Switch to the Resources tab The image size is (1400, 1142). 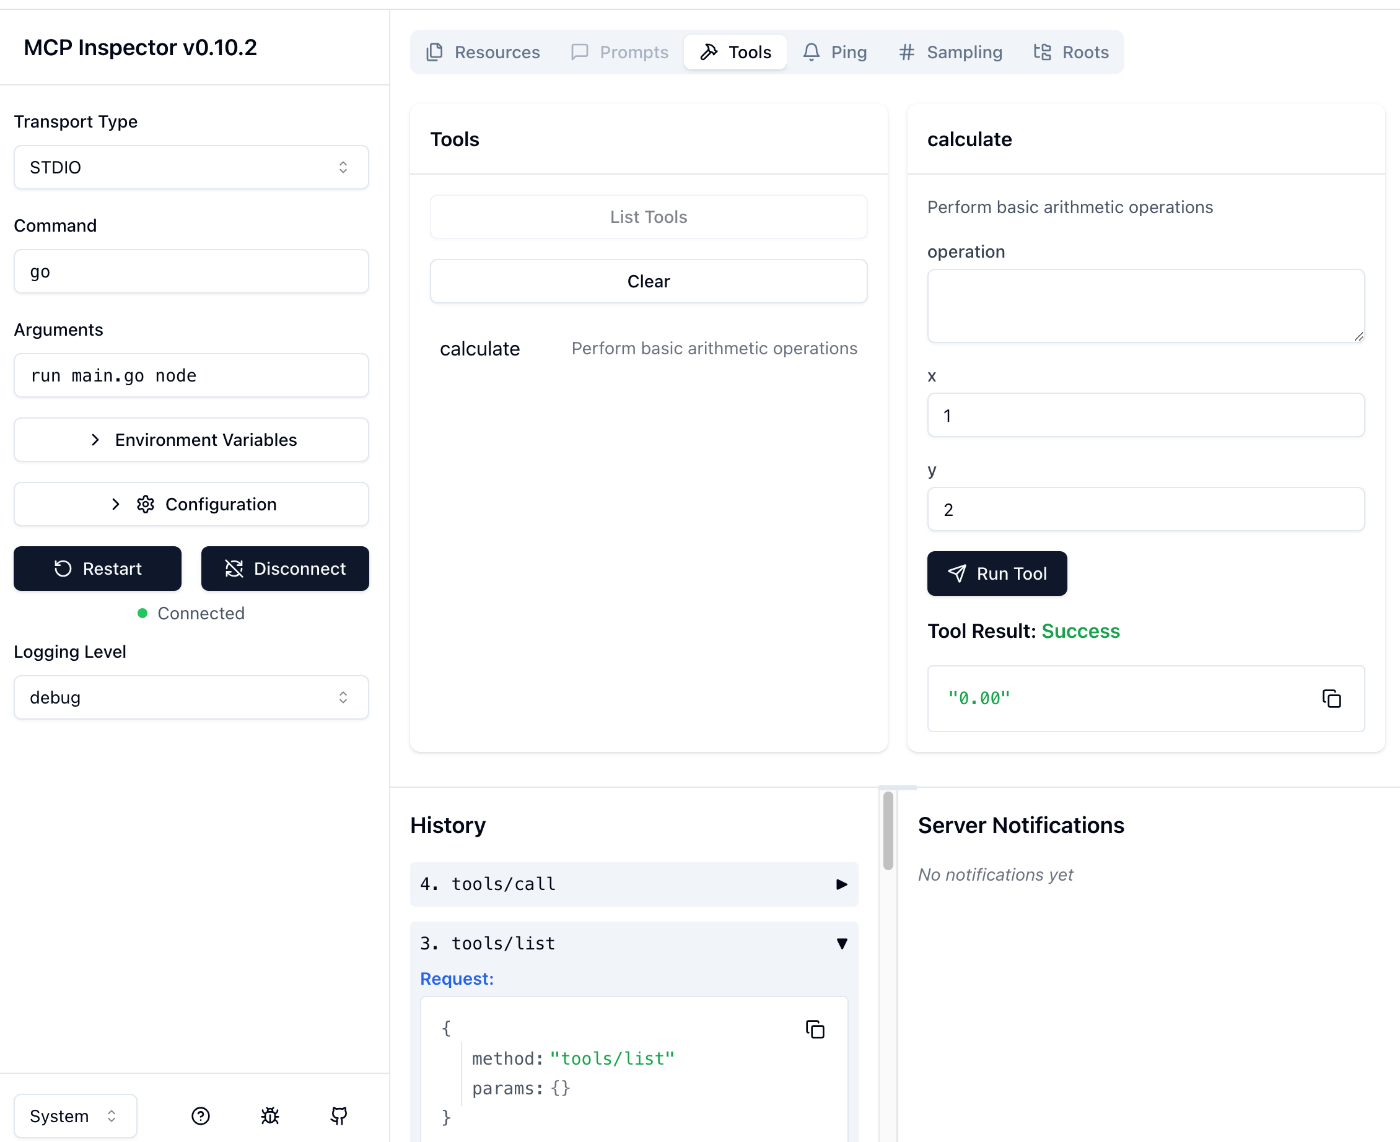[x=483, y=52]
